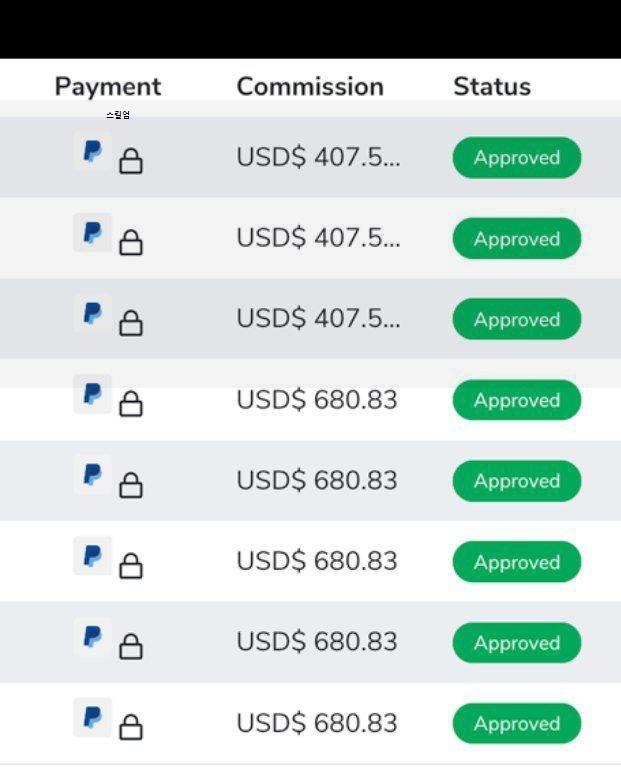Click the lock icon in the seventh row
The image size is (621, 776).
click(131, 647)
